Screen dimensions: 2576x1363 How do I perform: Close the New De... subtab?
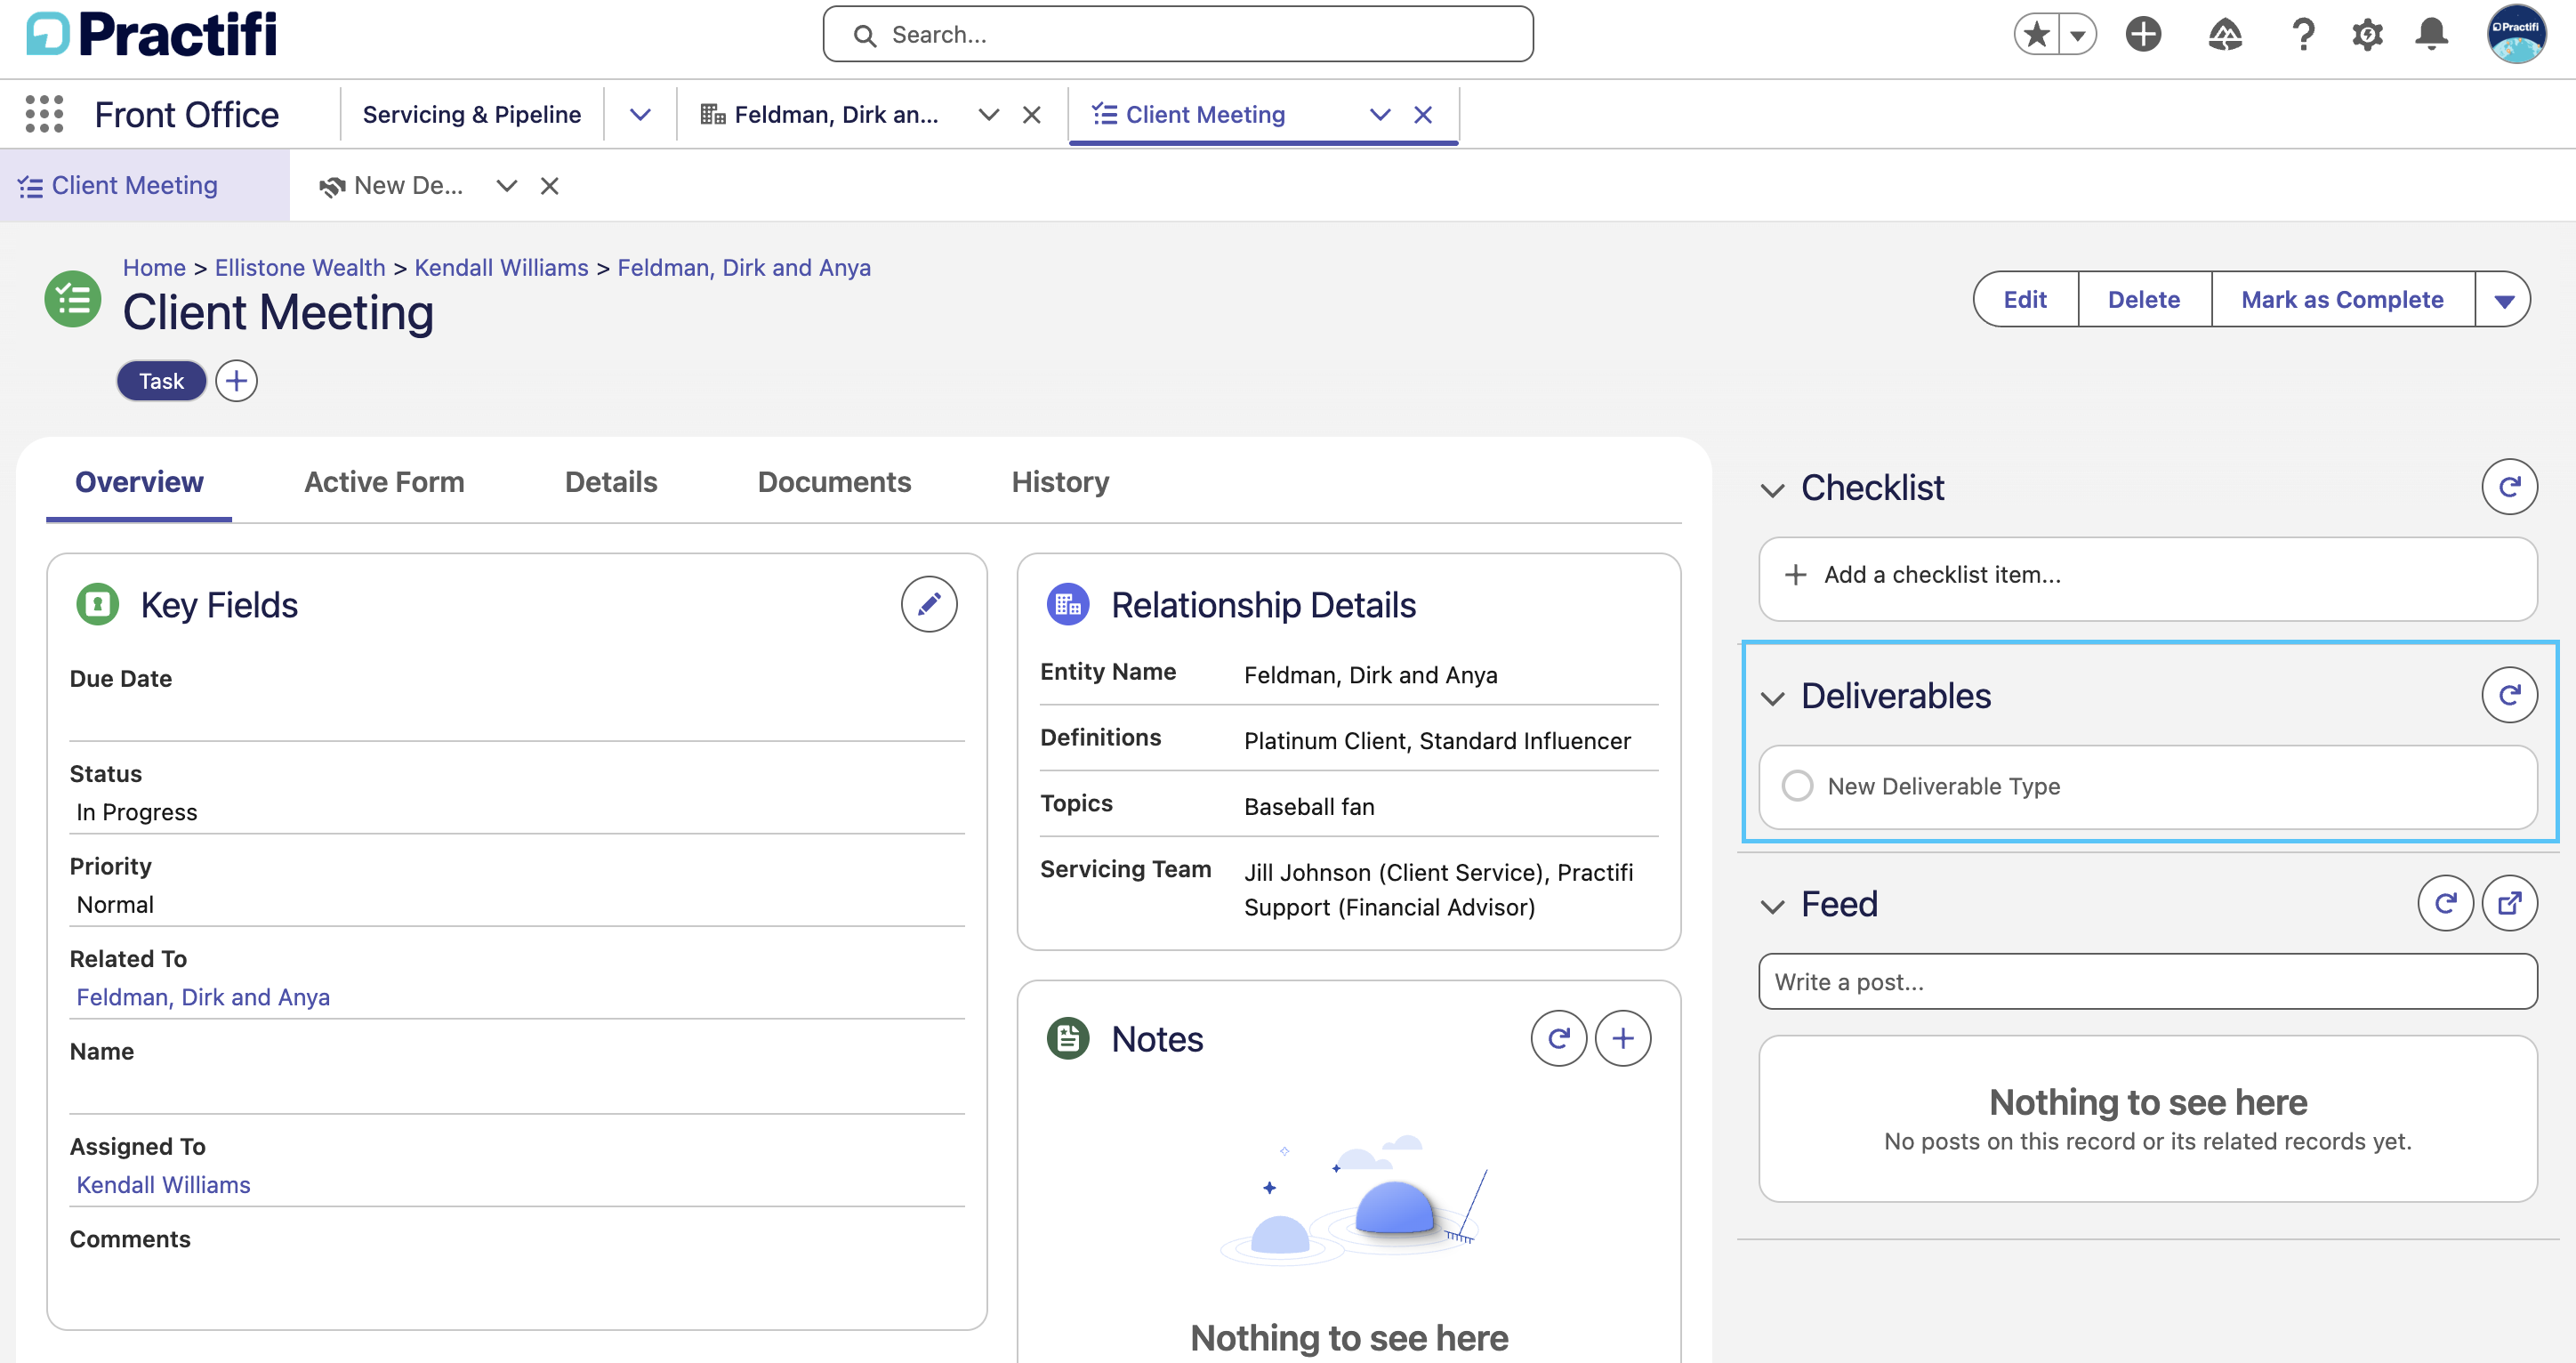(549, 185)
